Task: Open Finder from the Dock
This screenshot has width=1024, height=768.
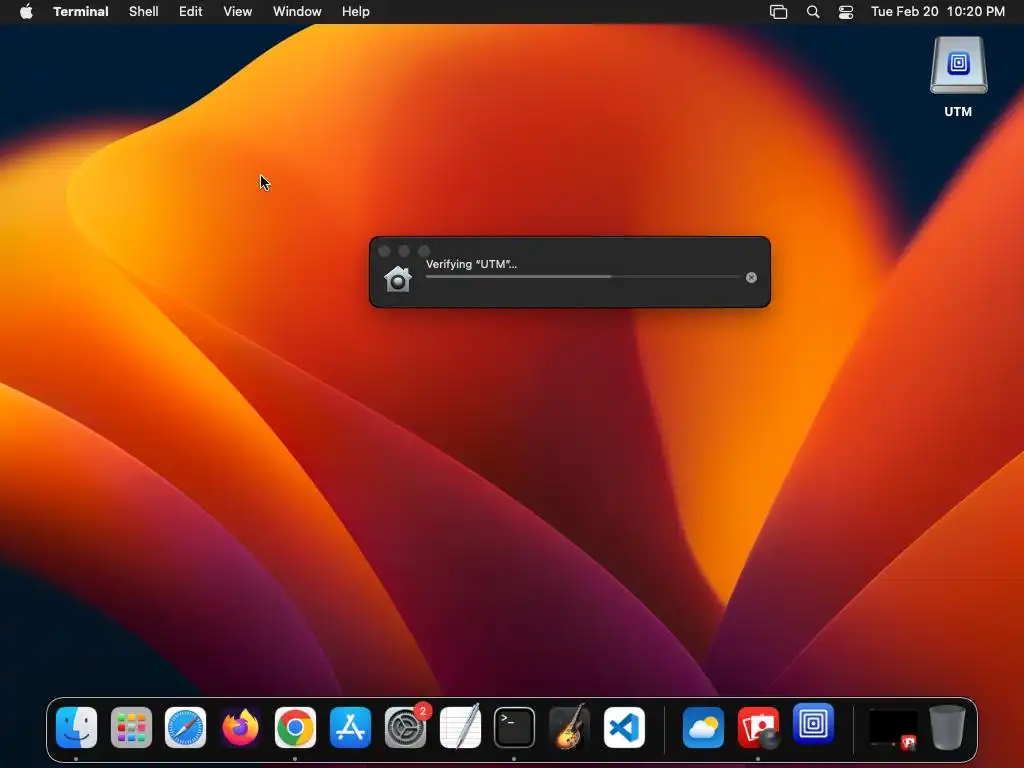Action: click(x=76, y=728)
